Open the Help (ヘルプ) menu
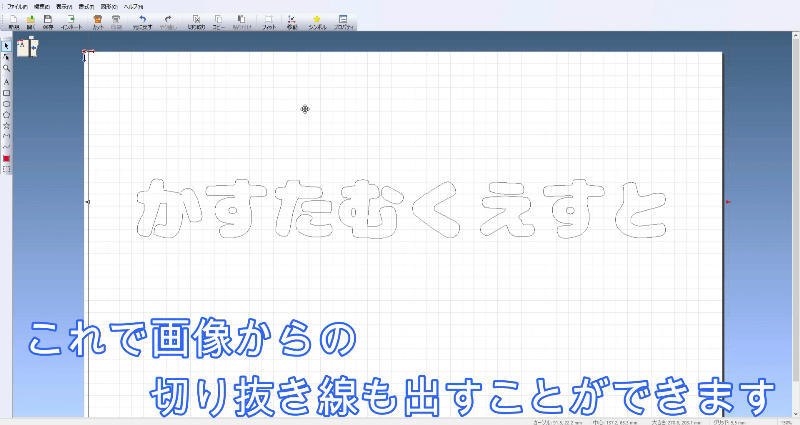The height and width of the screenshot is (425, 800). pyautogui.click(x=133, y=7)
